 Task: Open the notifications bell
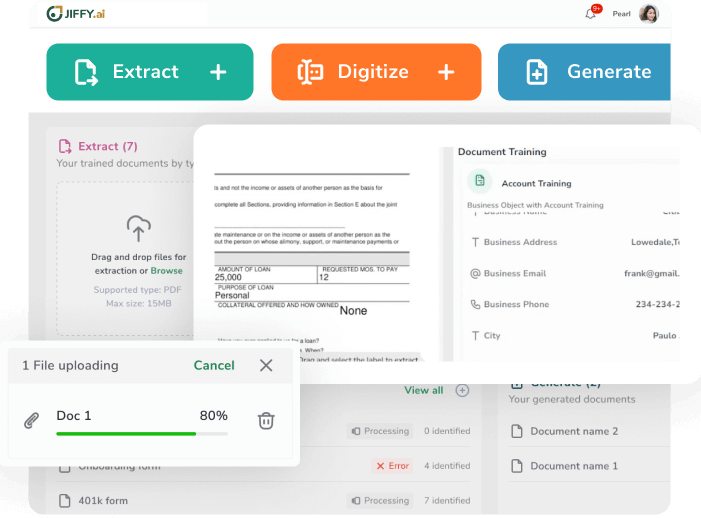coord(591,14)
